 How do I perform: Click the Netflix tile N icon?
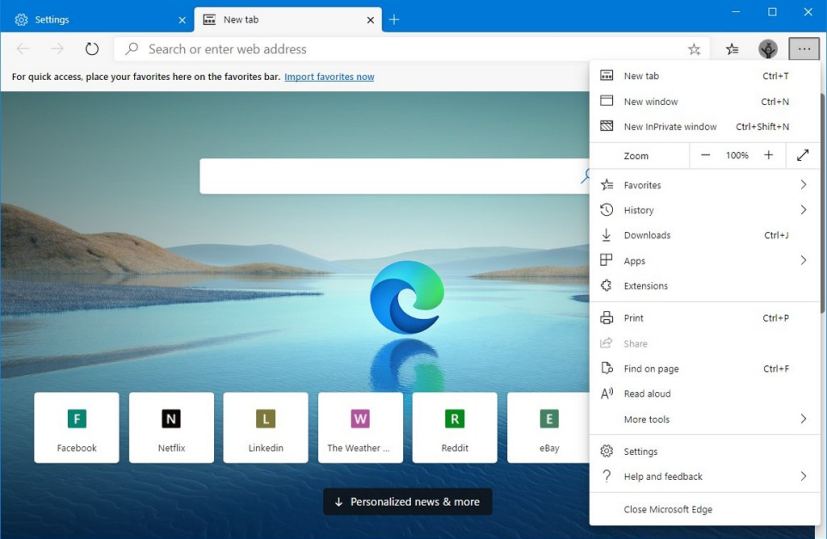click(x=171, y=419)
